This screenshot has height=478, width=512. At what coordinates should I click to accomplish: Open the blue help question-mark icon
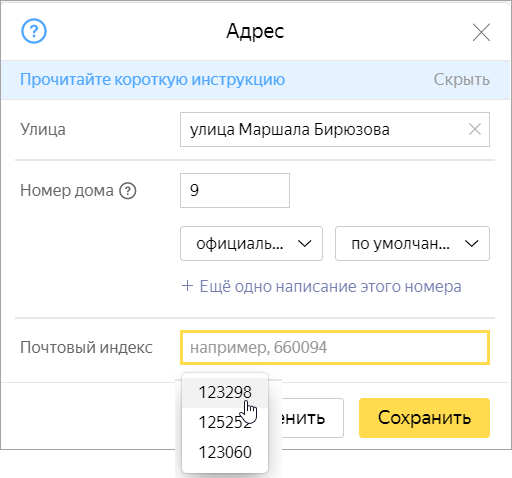click(34, 31)
